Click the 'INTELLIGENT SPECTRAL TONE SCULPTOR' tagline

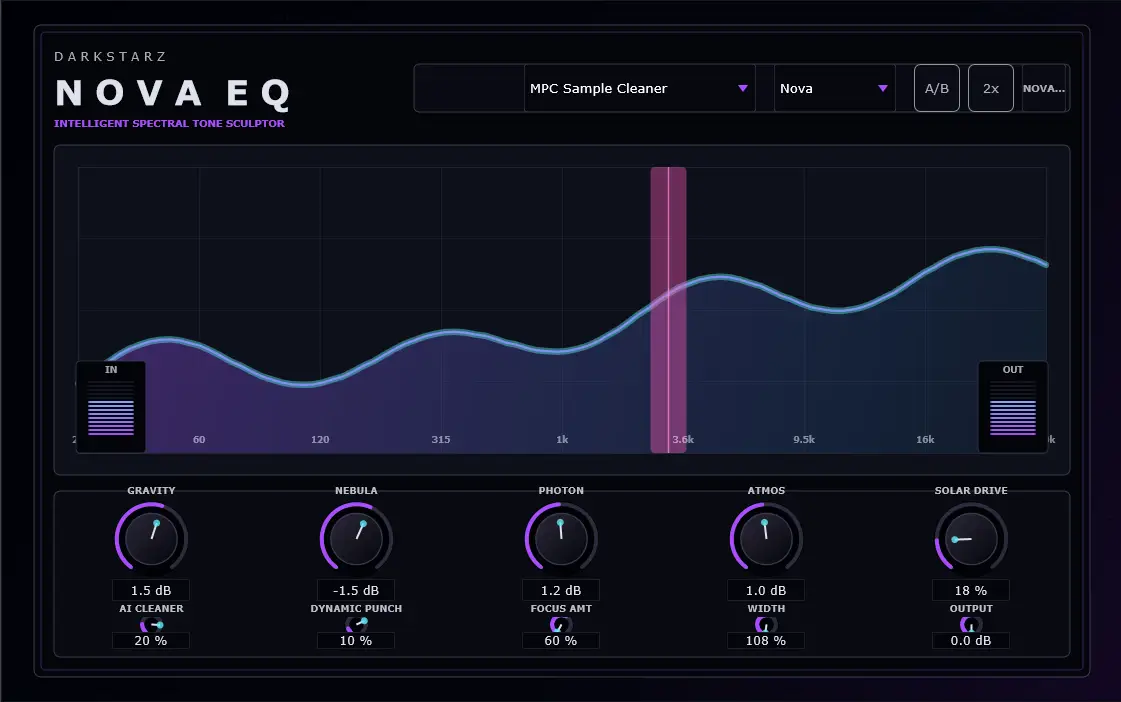[169, 123]
